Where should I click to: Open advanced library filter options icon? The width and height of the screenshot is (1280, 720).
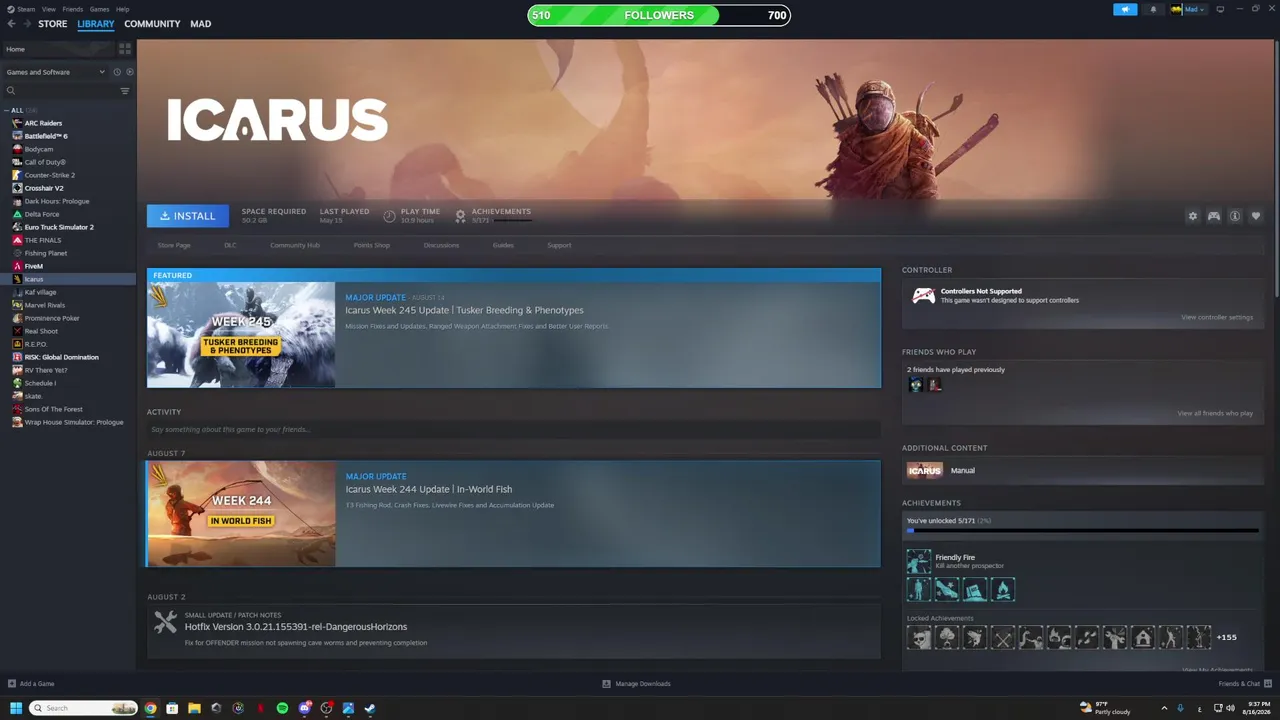(x=125, y=91)
